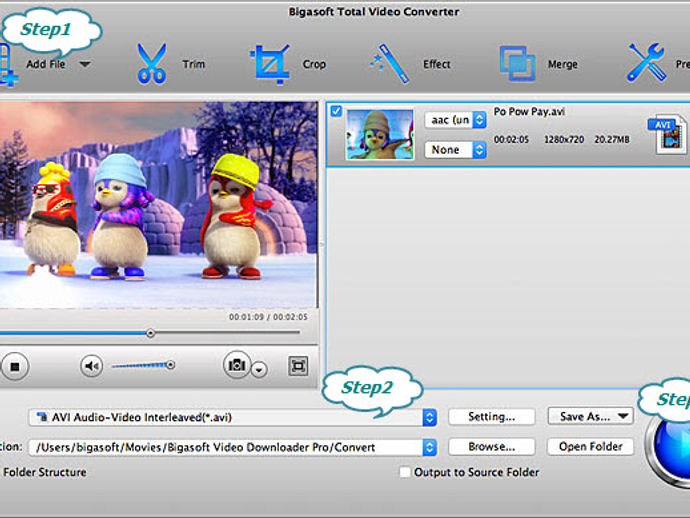Select the Po Pow Pay.avi file name

[529, 112]
